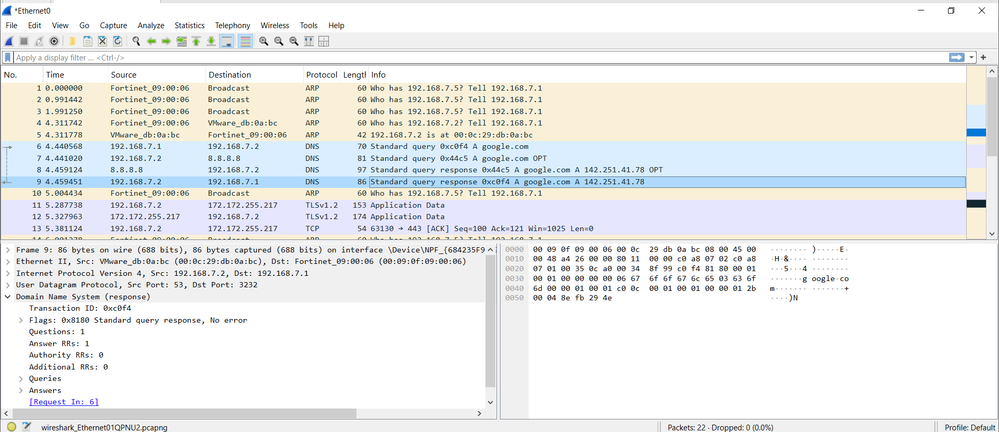Open the Tools menu
Image resolution: width=999 pixels, height=432 pixels.
(x=308, y=25)
